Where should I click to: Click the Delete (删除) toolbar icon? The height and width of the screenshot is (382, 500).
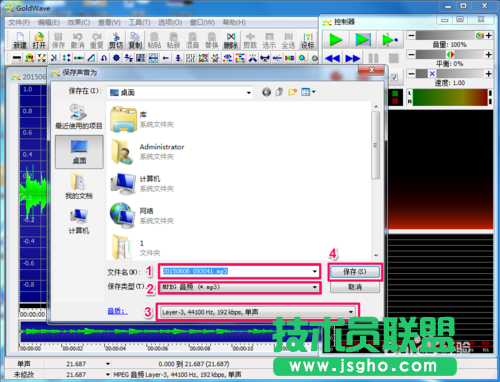click(x=231, y=40)
